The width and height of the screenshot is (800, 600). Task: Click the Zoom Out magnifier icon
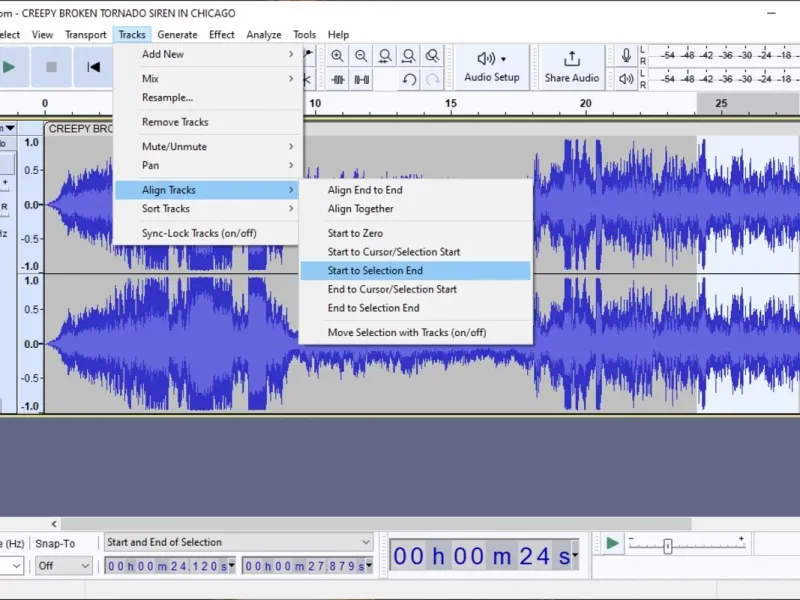pos(361,56)
